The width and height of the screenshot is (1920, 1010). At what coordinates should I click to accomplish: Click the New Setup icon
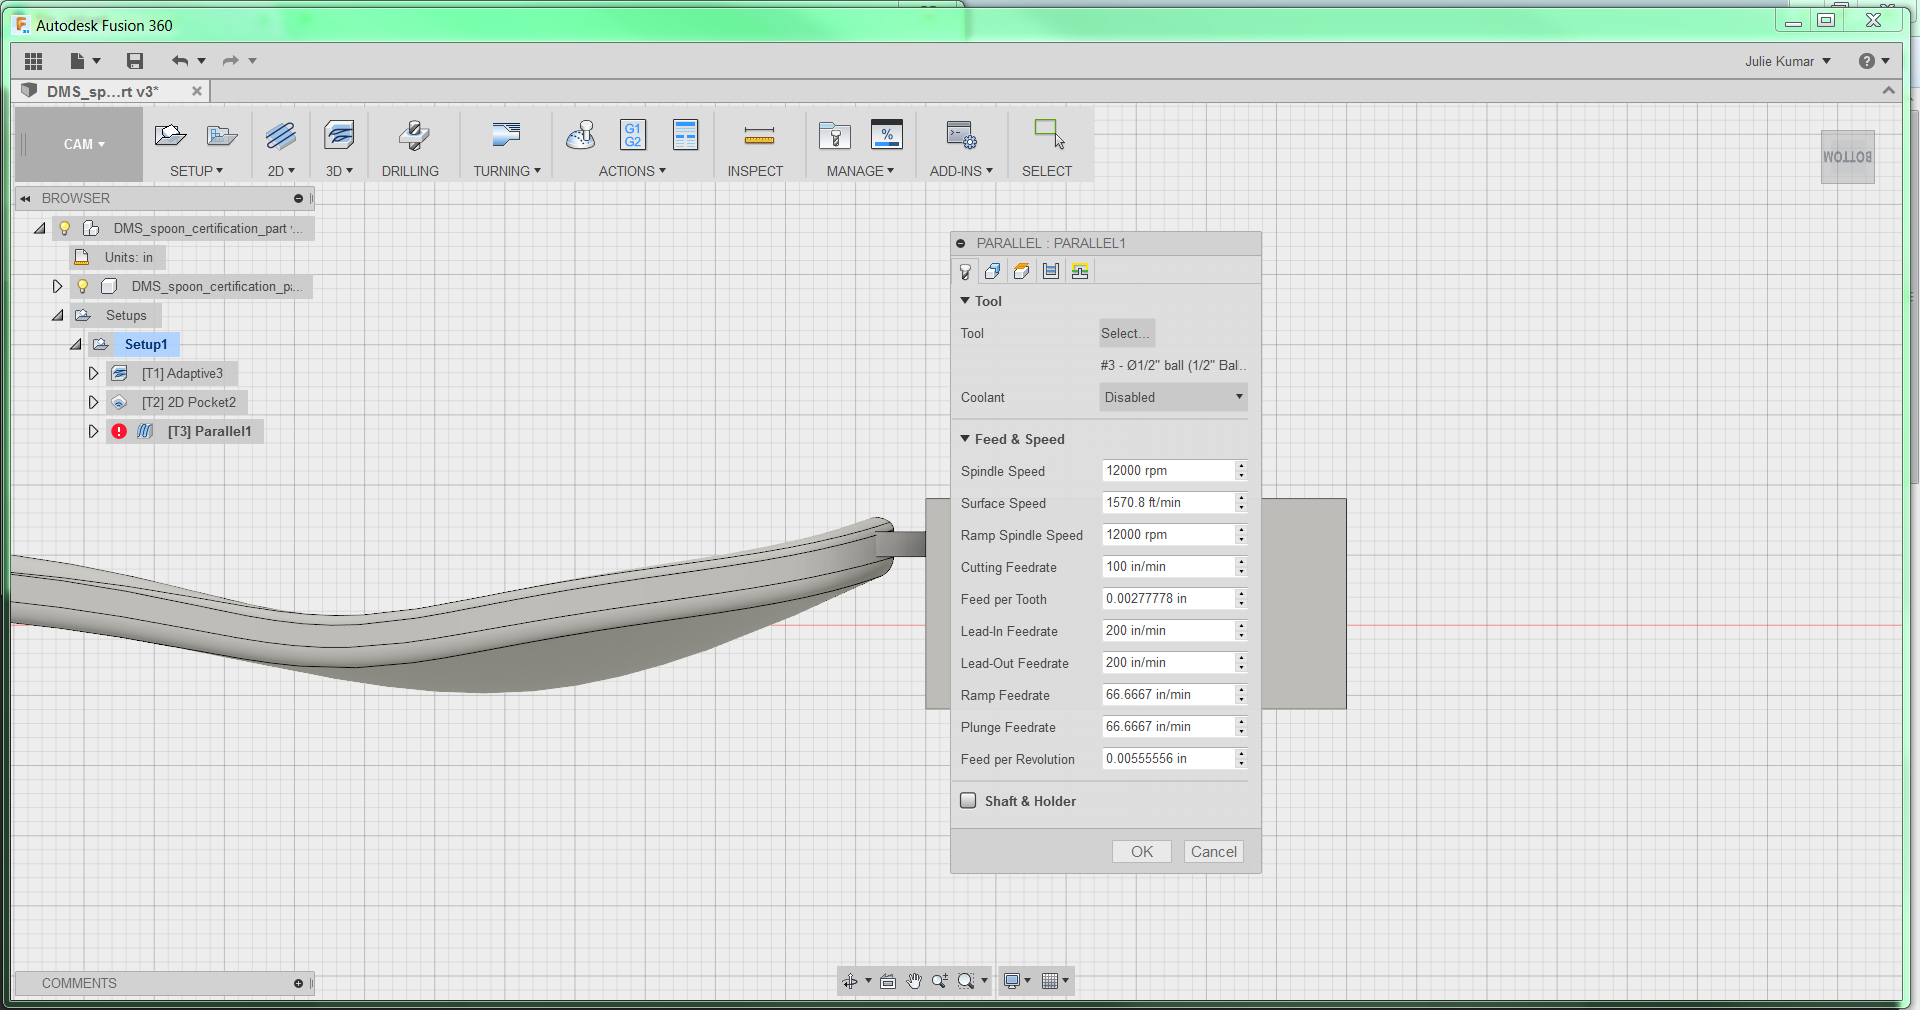coord(170,135)
